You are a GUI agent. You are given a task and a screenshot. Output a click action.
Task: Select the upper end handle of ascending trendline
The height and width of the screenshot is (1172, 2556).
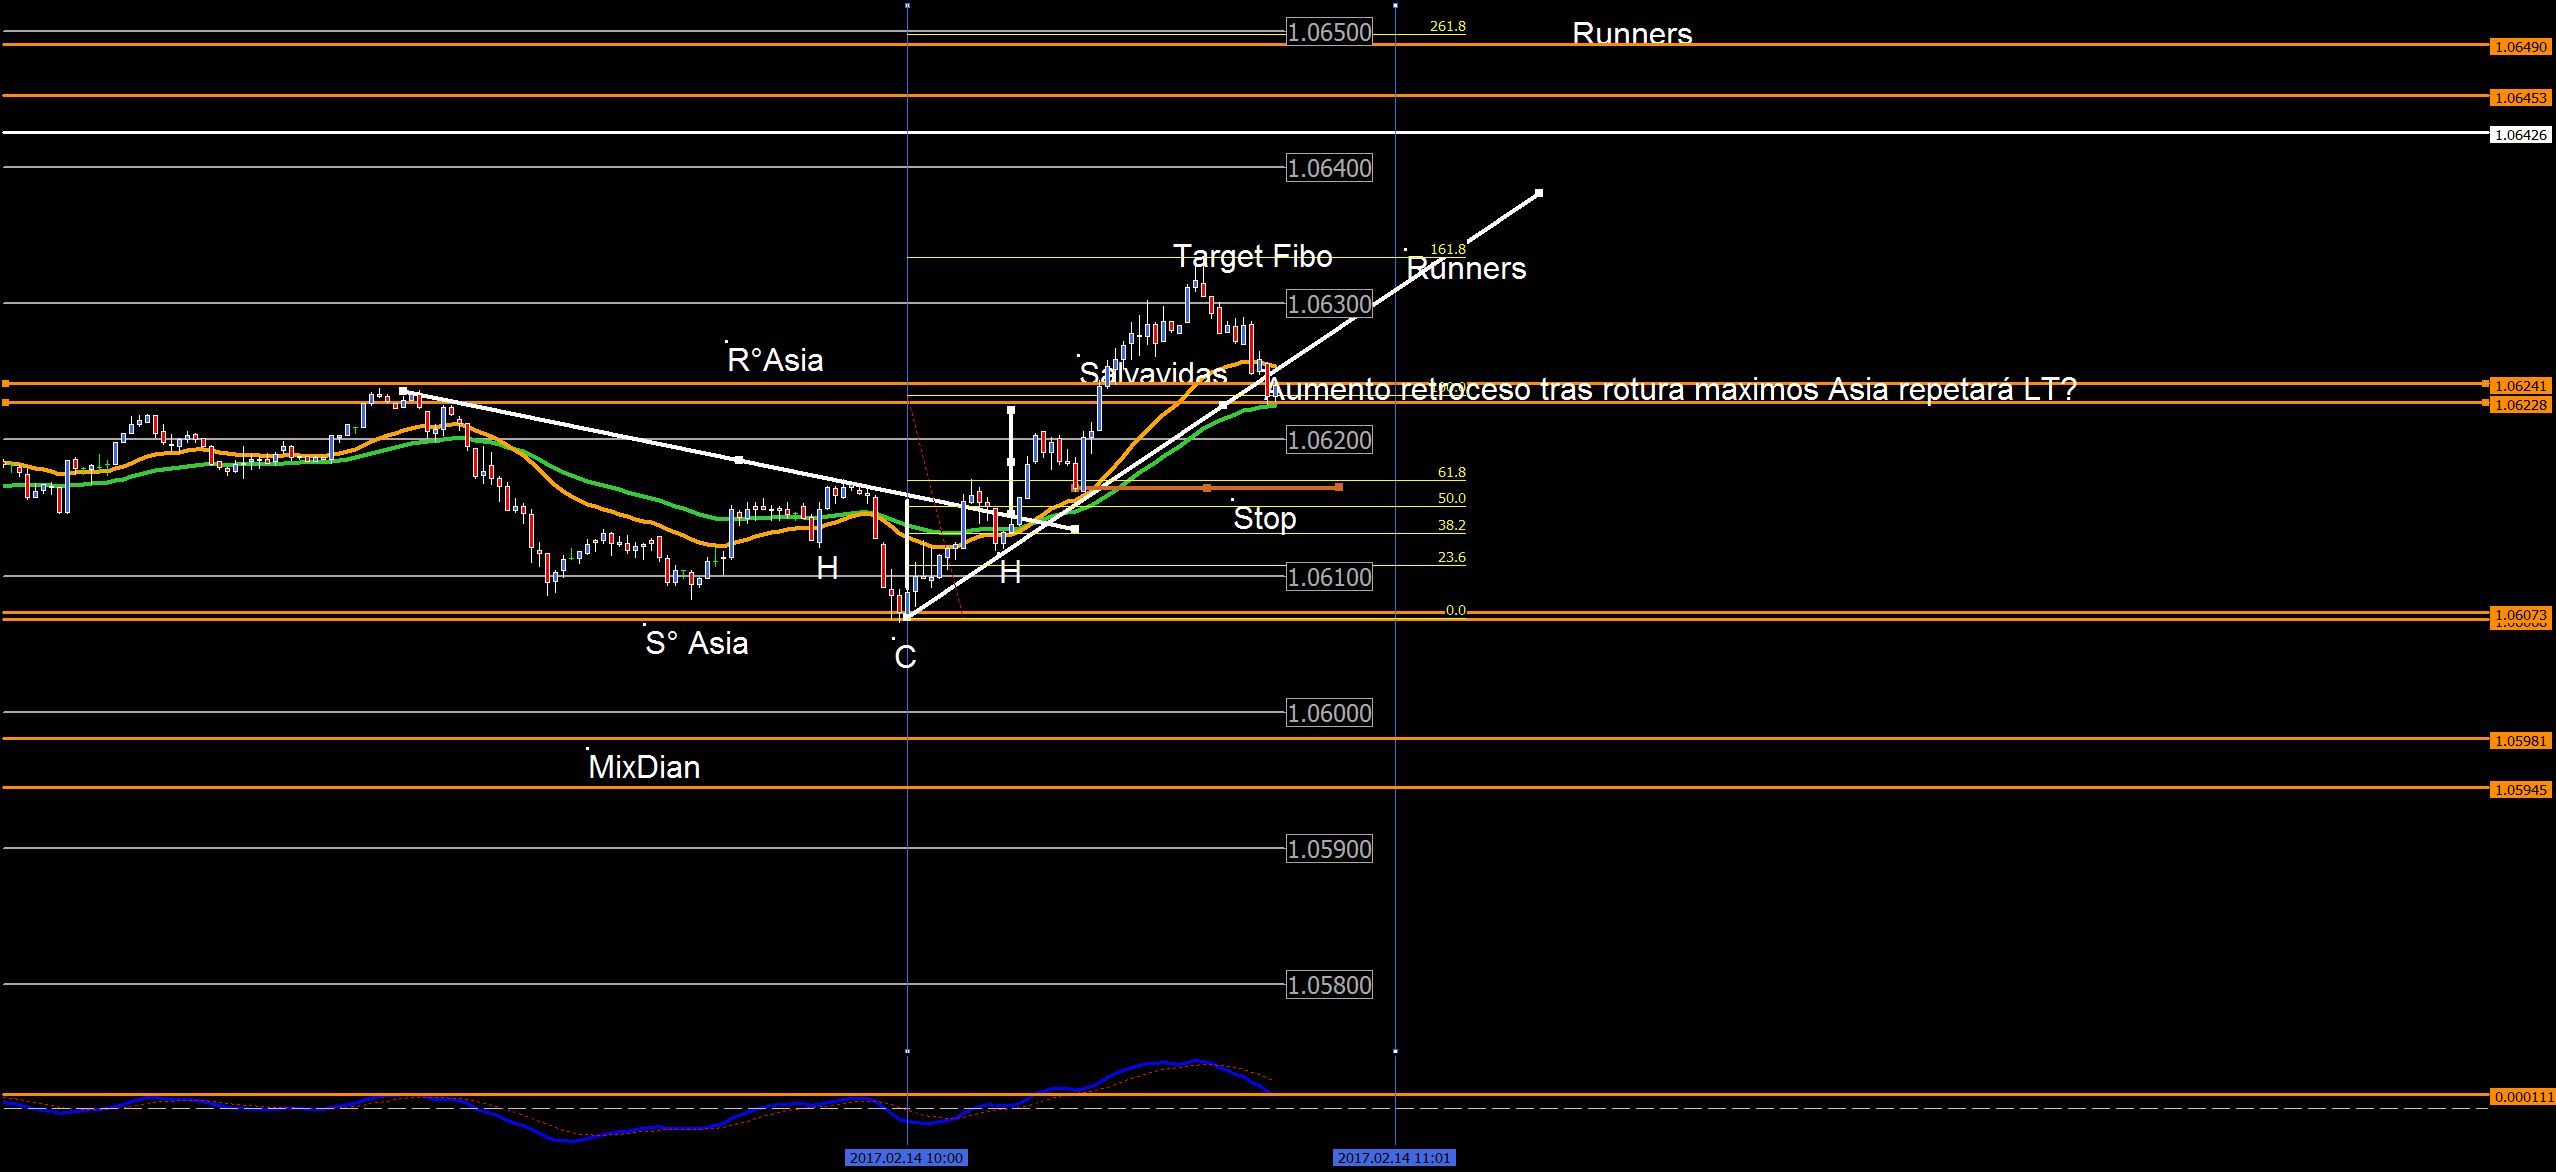pyautogui.click(x=1539, y=192)
